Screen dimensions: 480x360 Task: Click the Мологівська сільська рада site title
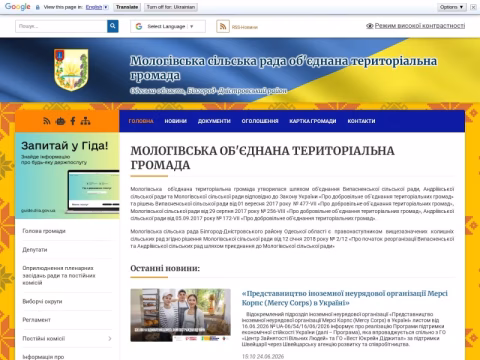pos(283,68)
